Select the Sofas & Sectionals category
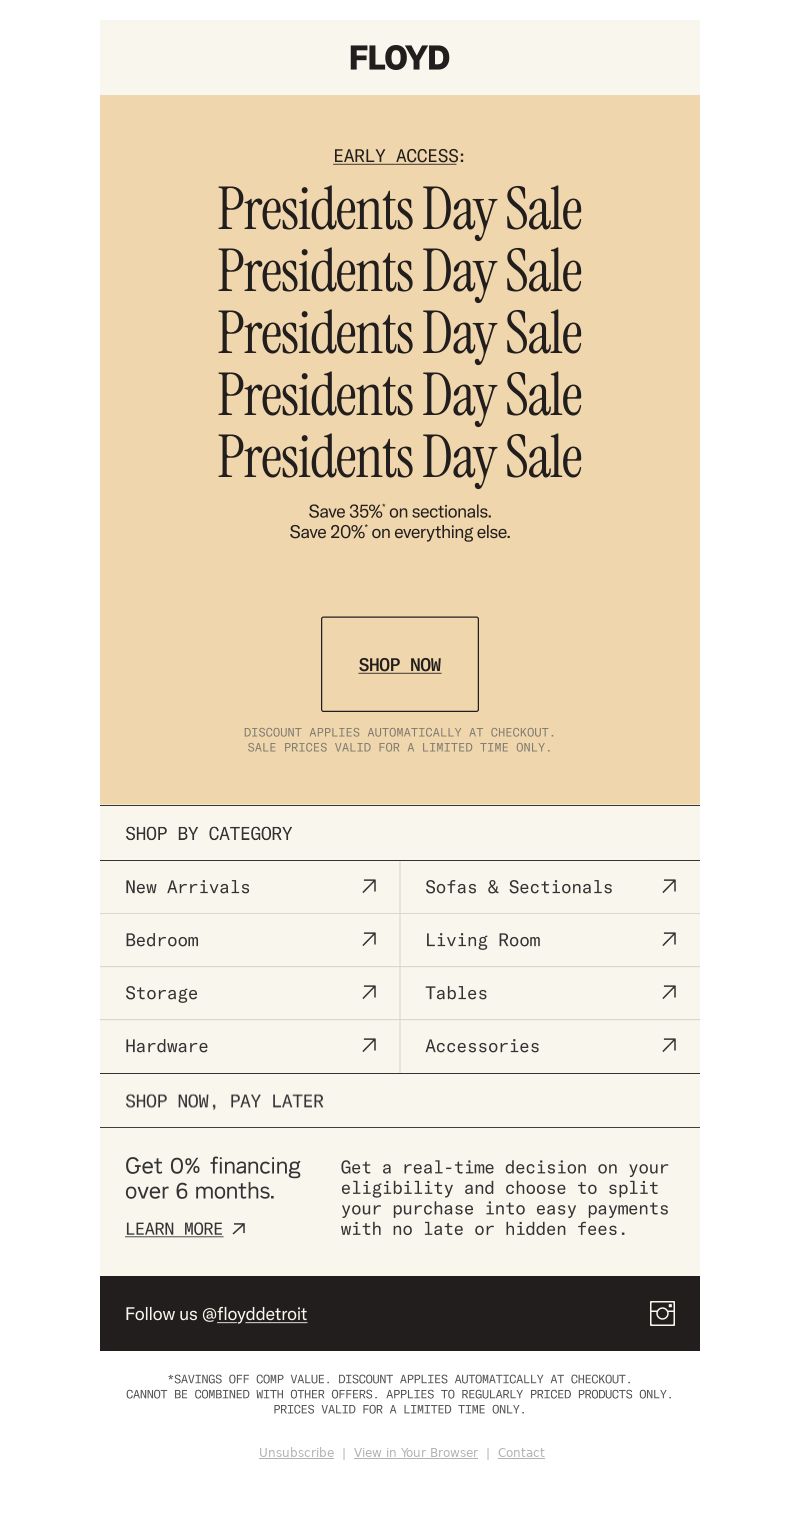 [x=550, y=887]
